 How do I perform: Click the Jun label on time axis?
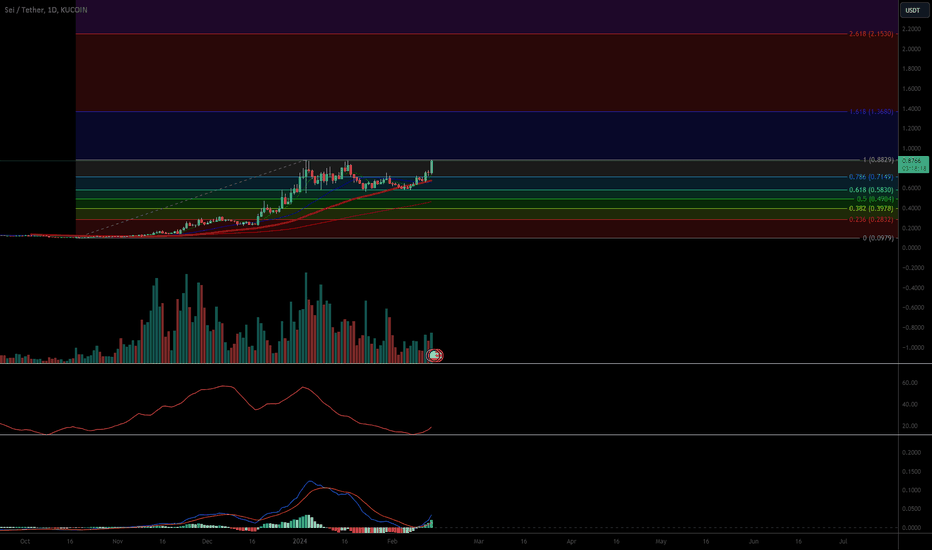(754, 542)
